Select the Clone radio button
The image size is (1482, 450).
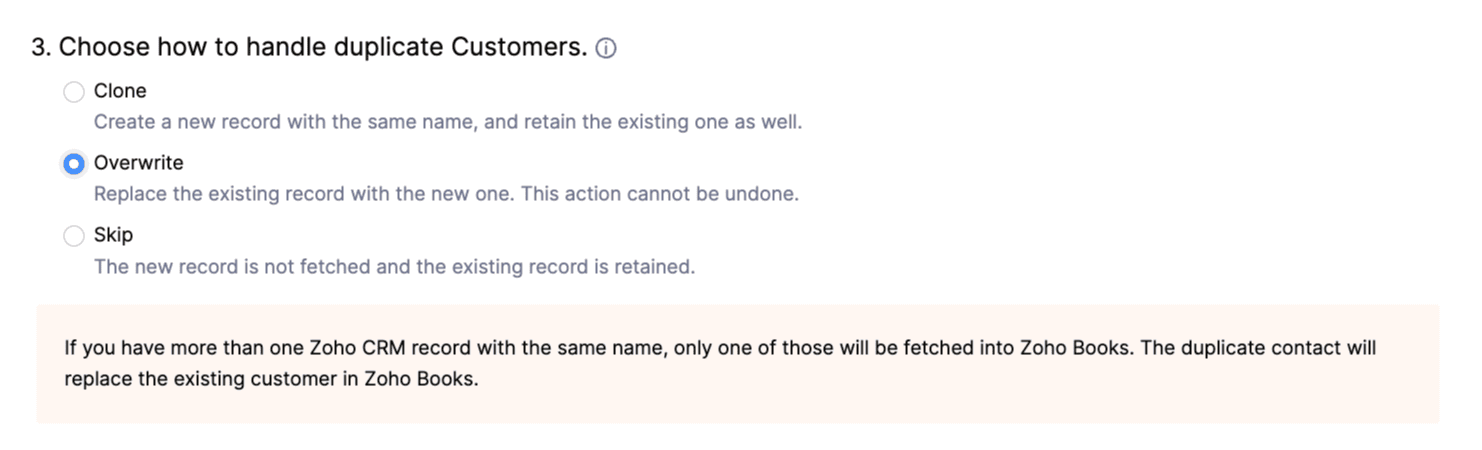coord(74,92)
